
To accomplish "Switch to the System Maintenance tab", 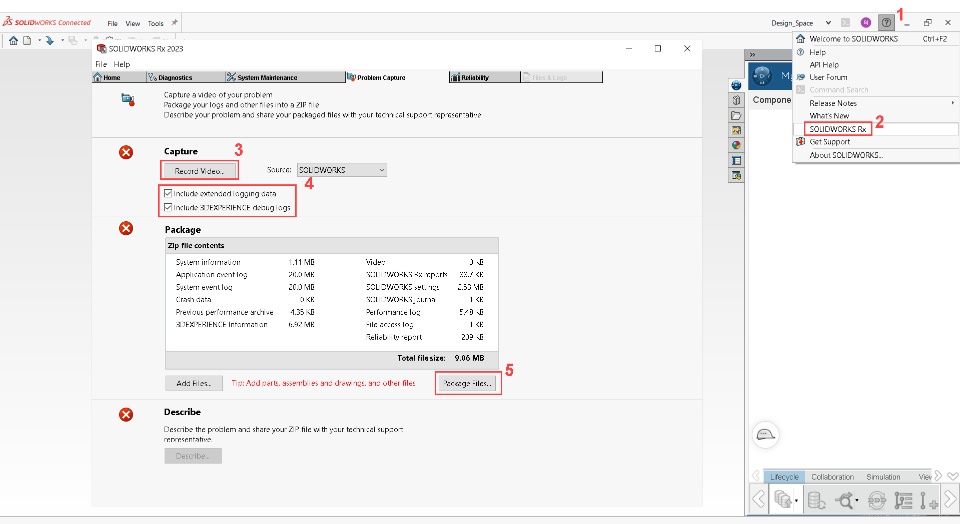I will pyautogui.click(x=285, y=77).
